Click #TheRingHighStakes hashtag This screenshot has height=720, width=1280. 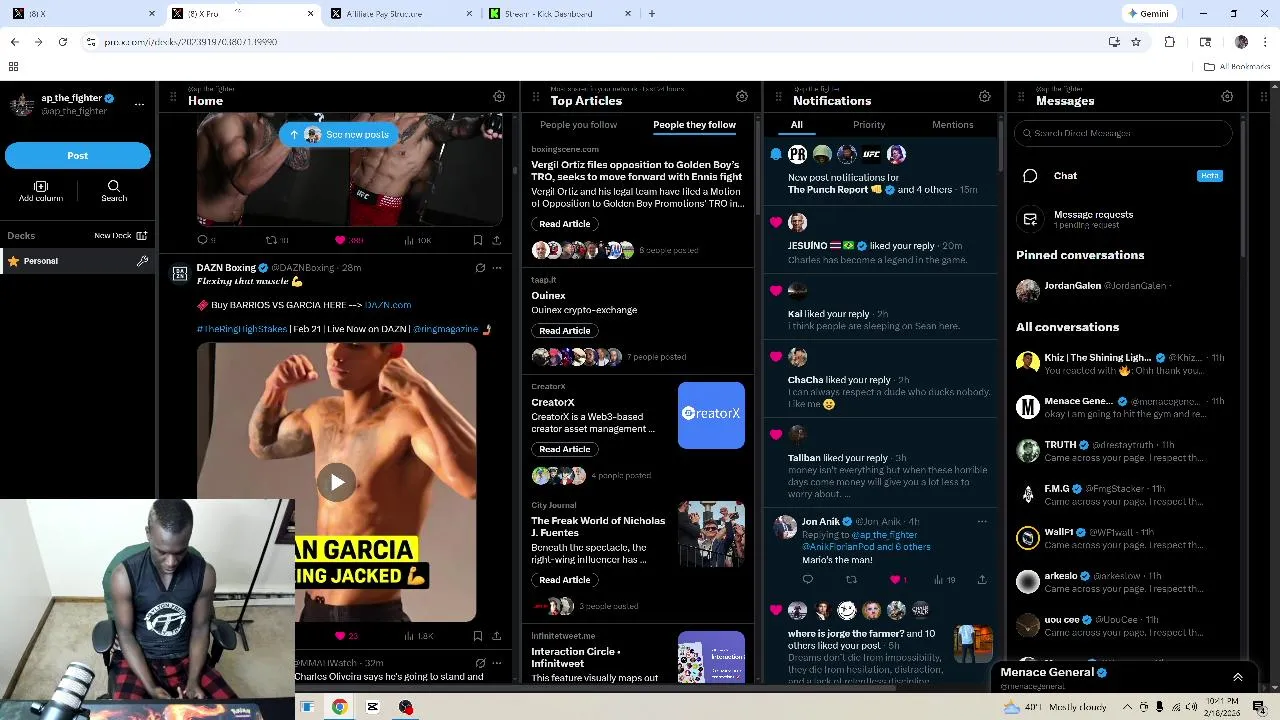coord(241,329)
